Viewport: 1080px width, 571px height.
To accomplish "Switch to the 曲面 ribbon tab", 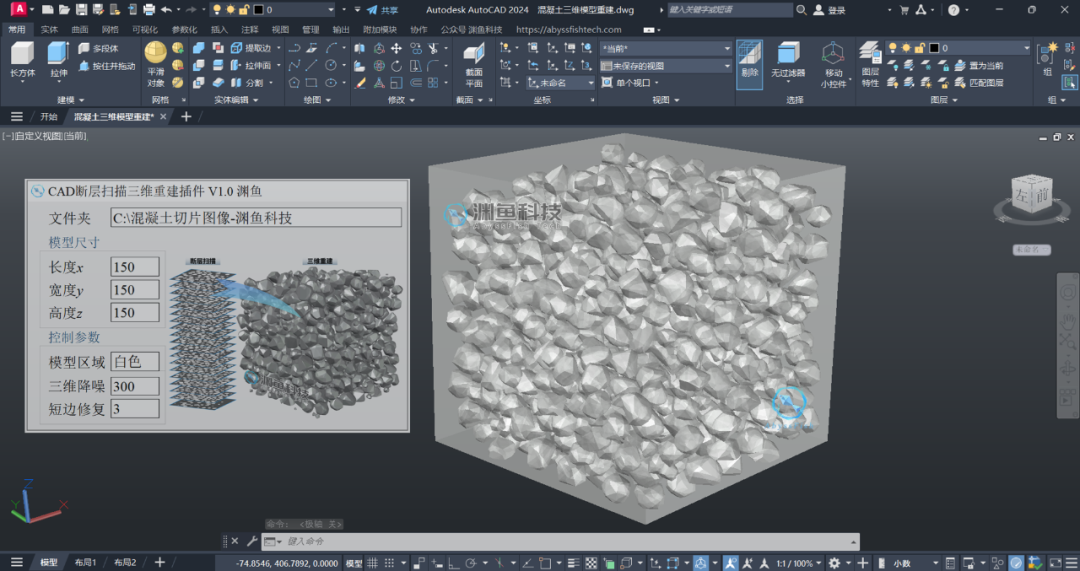I will pyautogui.click(x=80, y=30).
